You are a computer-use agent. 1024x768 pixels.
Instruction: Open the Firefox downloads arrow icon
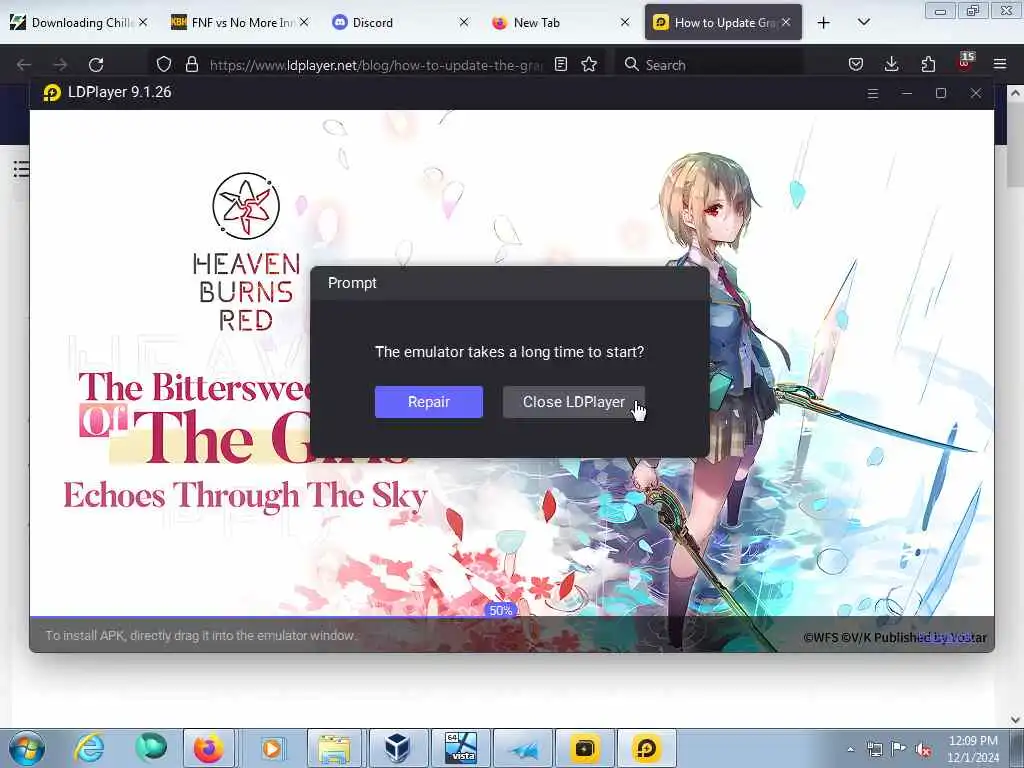(x=891, y=64)
